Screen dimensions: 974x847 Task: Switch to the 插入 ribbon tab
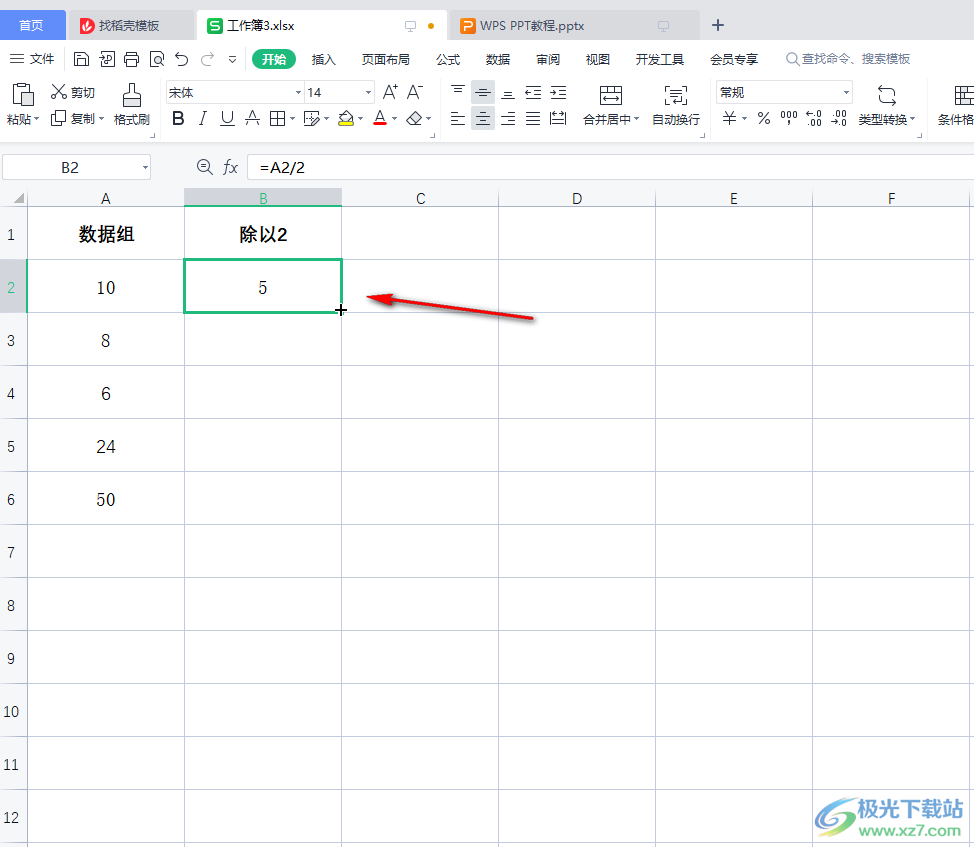point(323,59)
